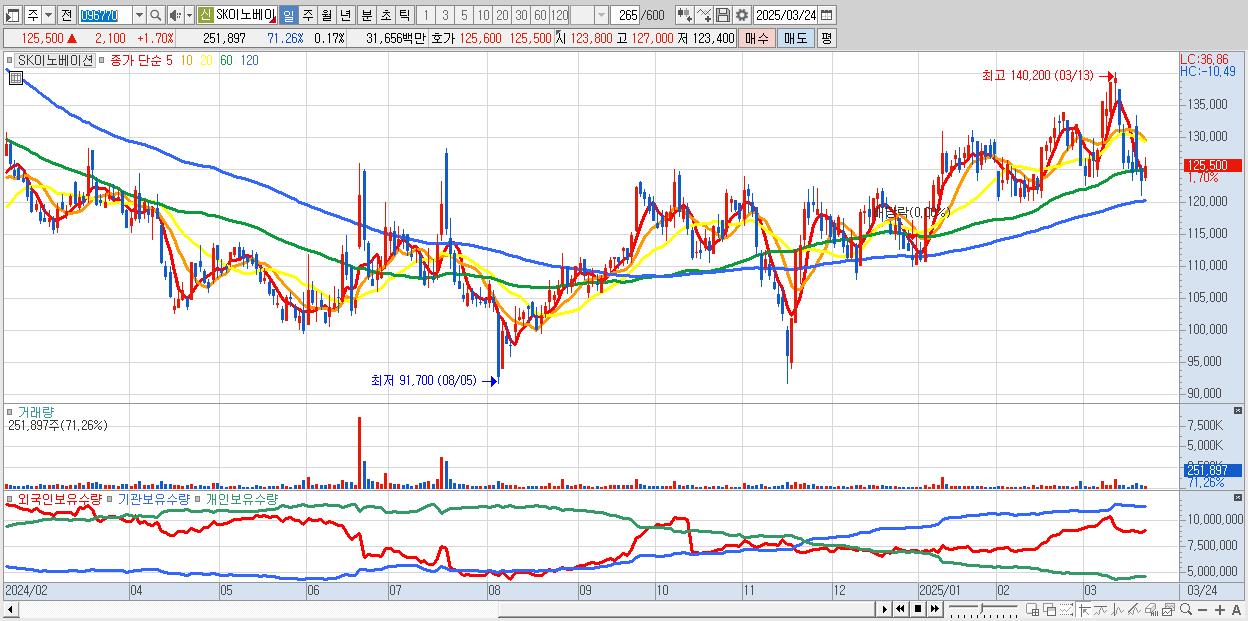Screen dimensions: 1248x621
Task: Select the daily '일' period tab
Action: point(288,15)
